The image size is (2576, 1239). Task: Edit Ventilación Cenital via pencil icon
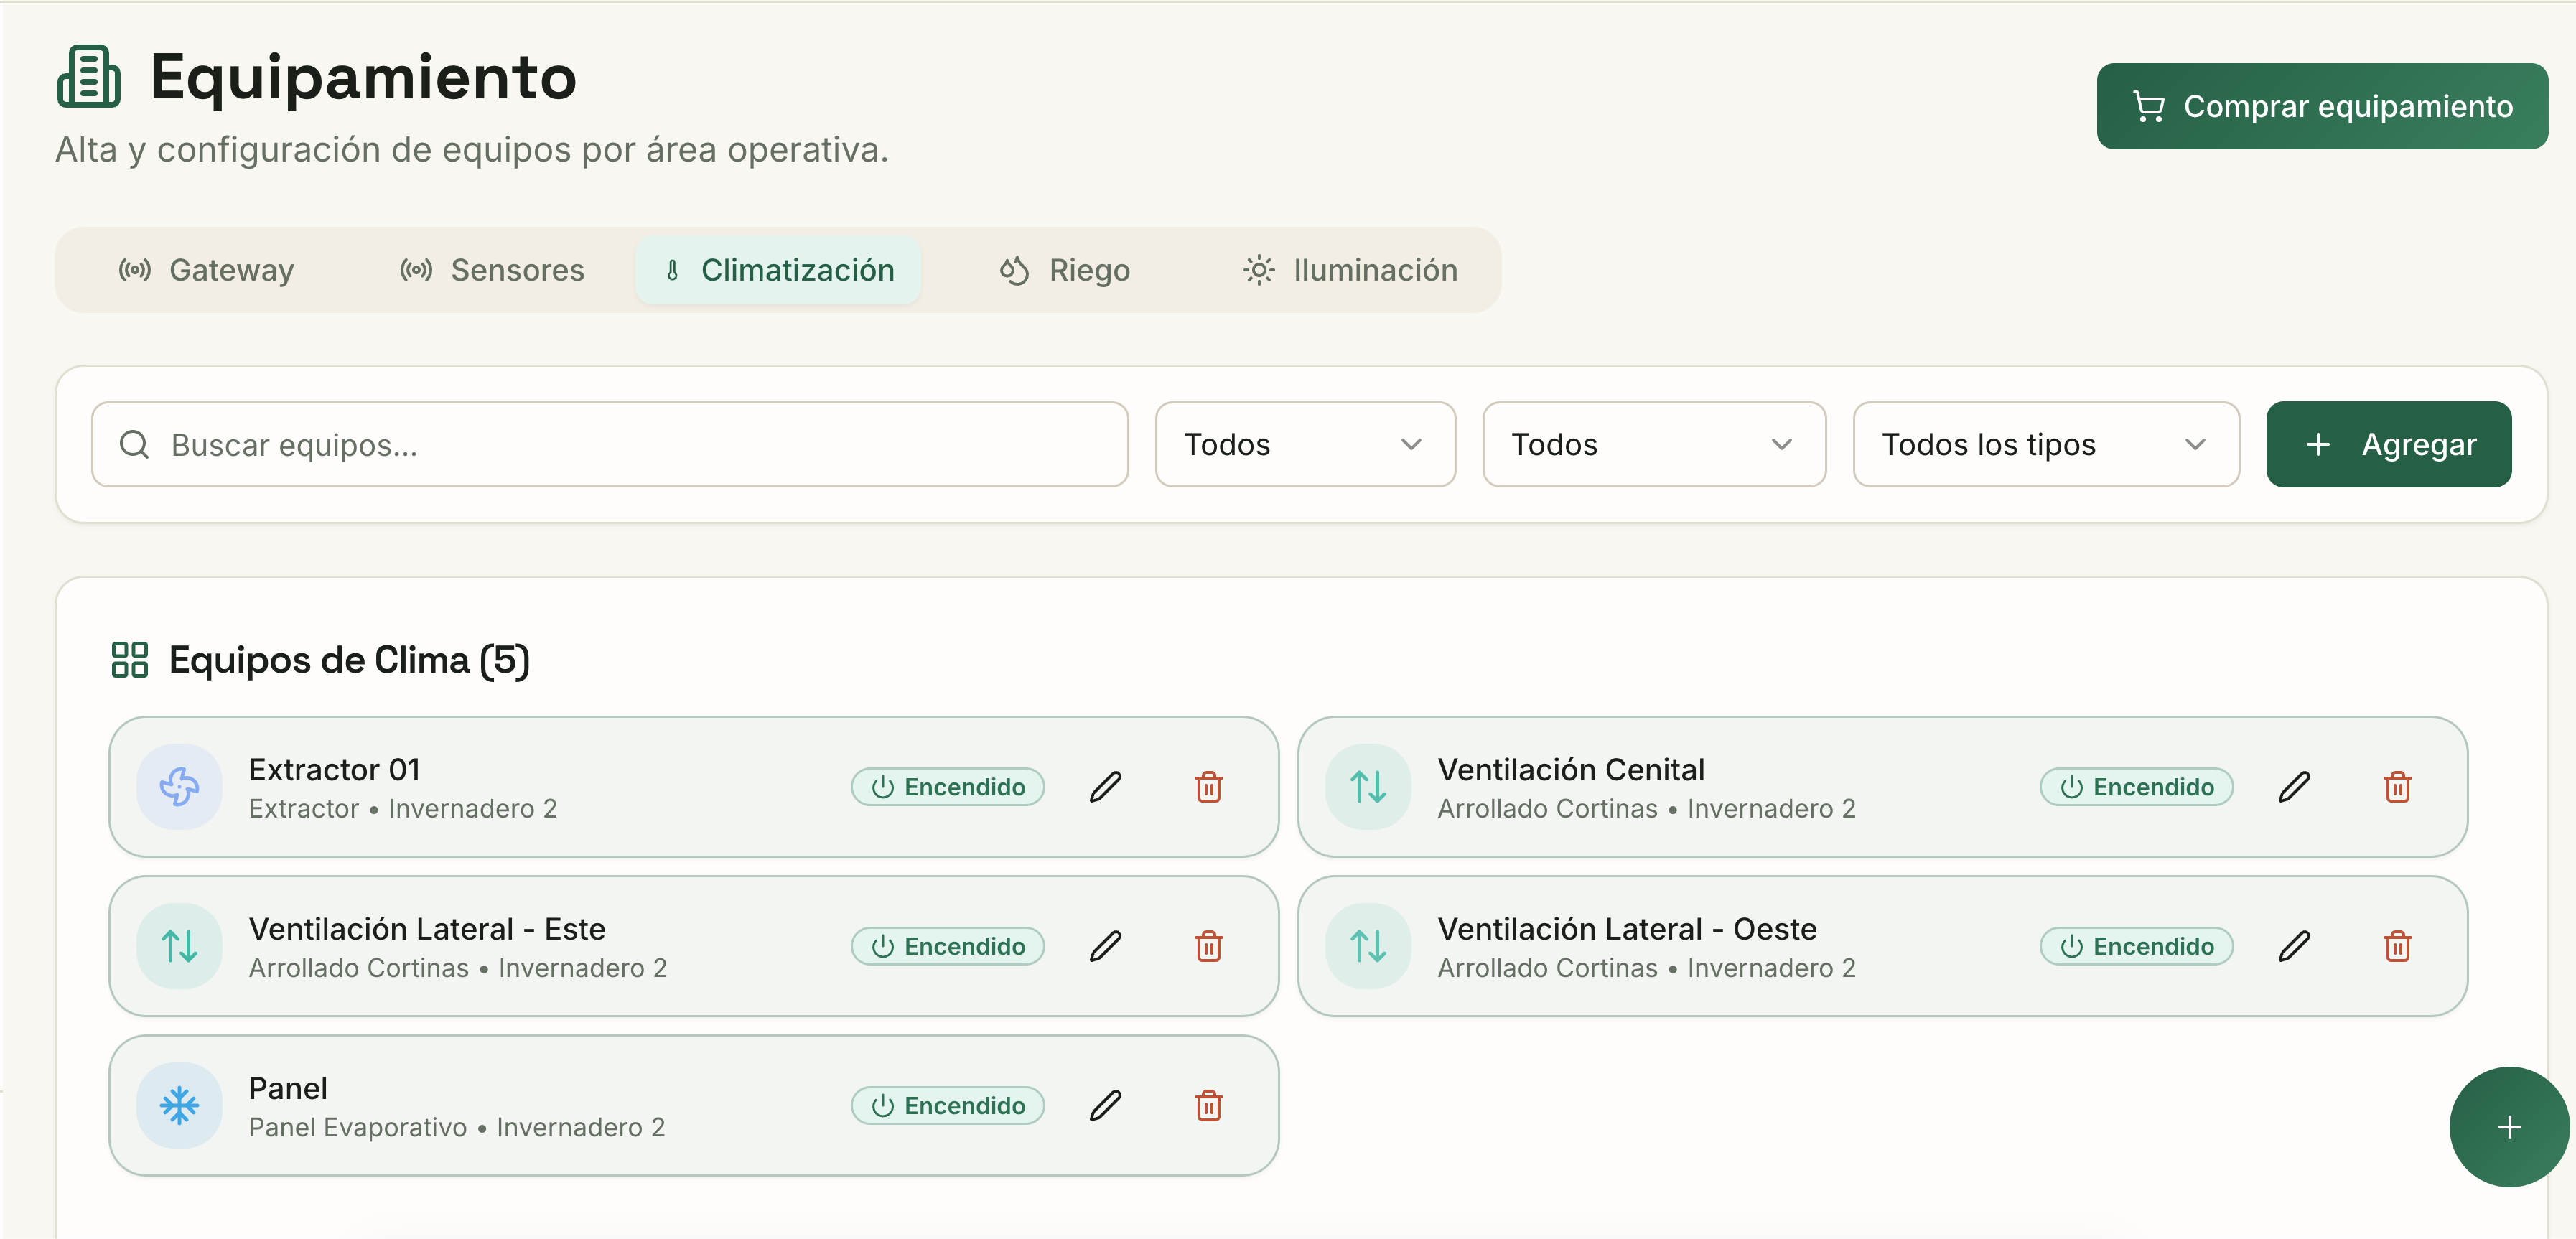click(2294, 787)
